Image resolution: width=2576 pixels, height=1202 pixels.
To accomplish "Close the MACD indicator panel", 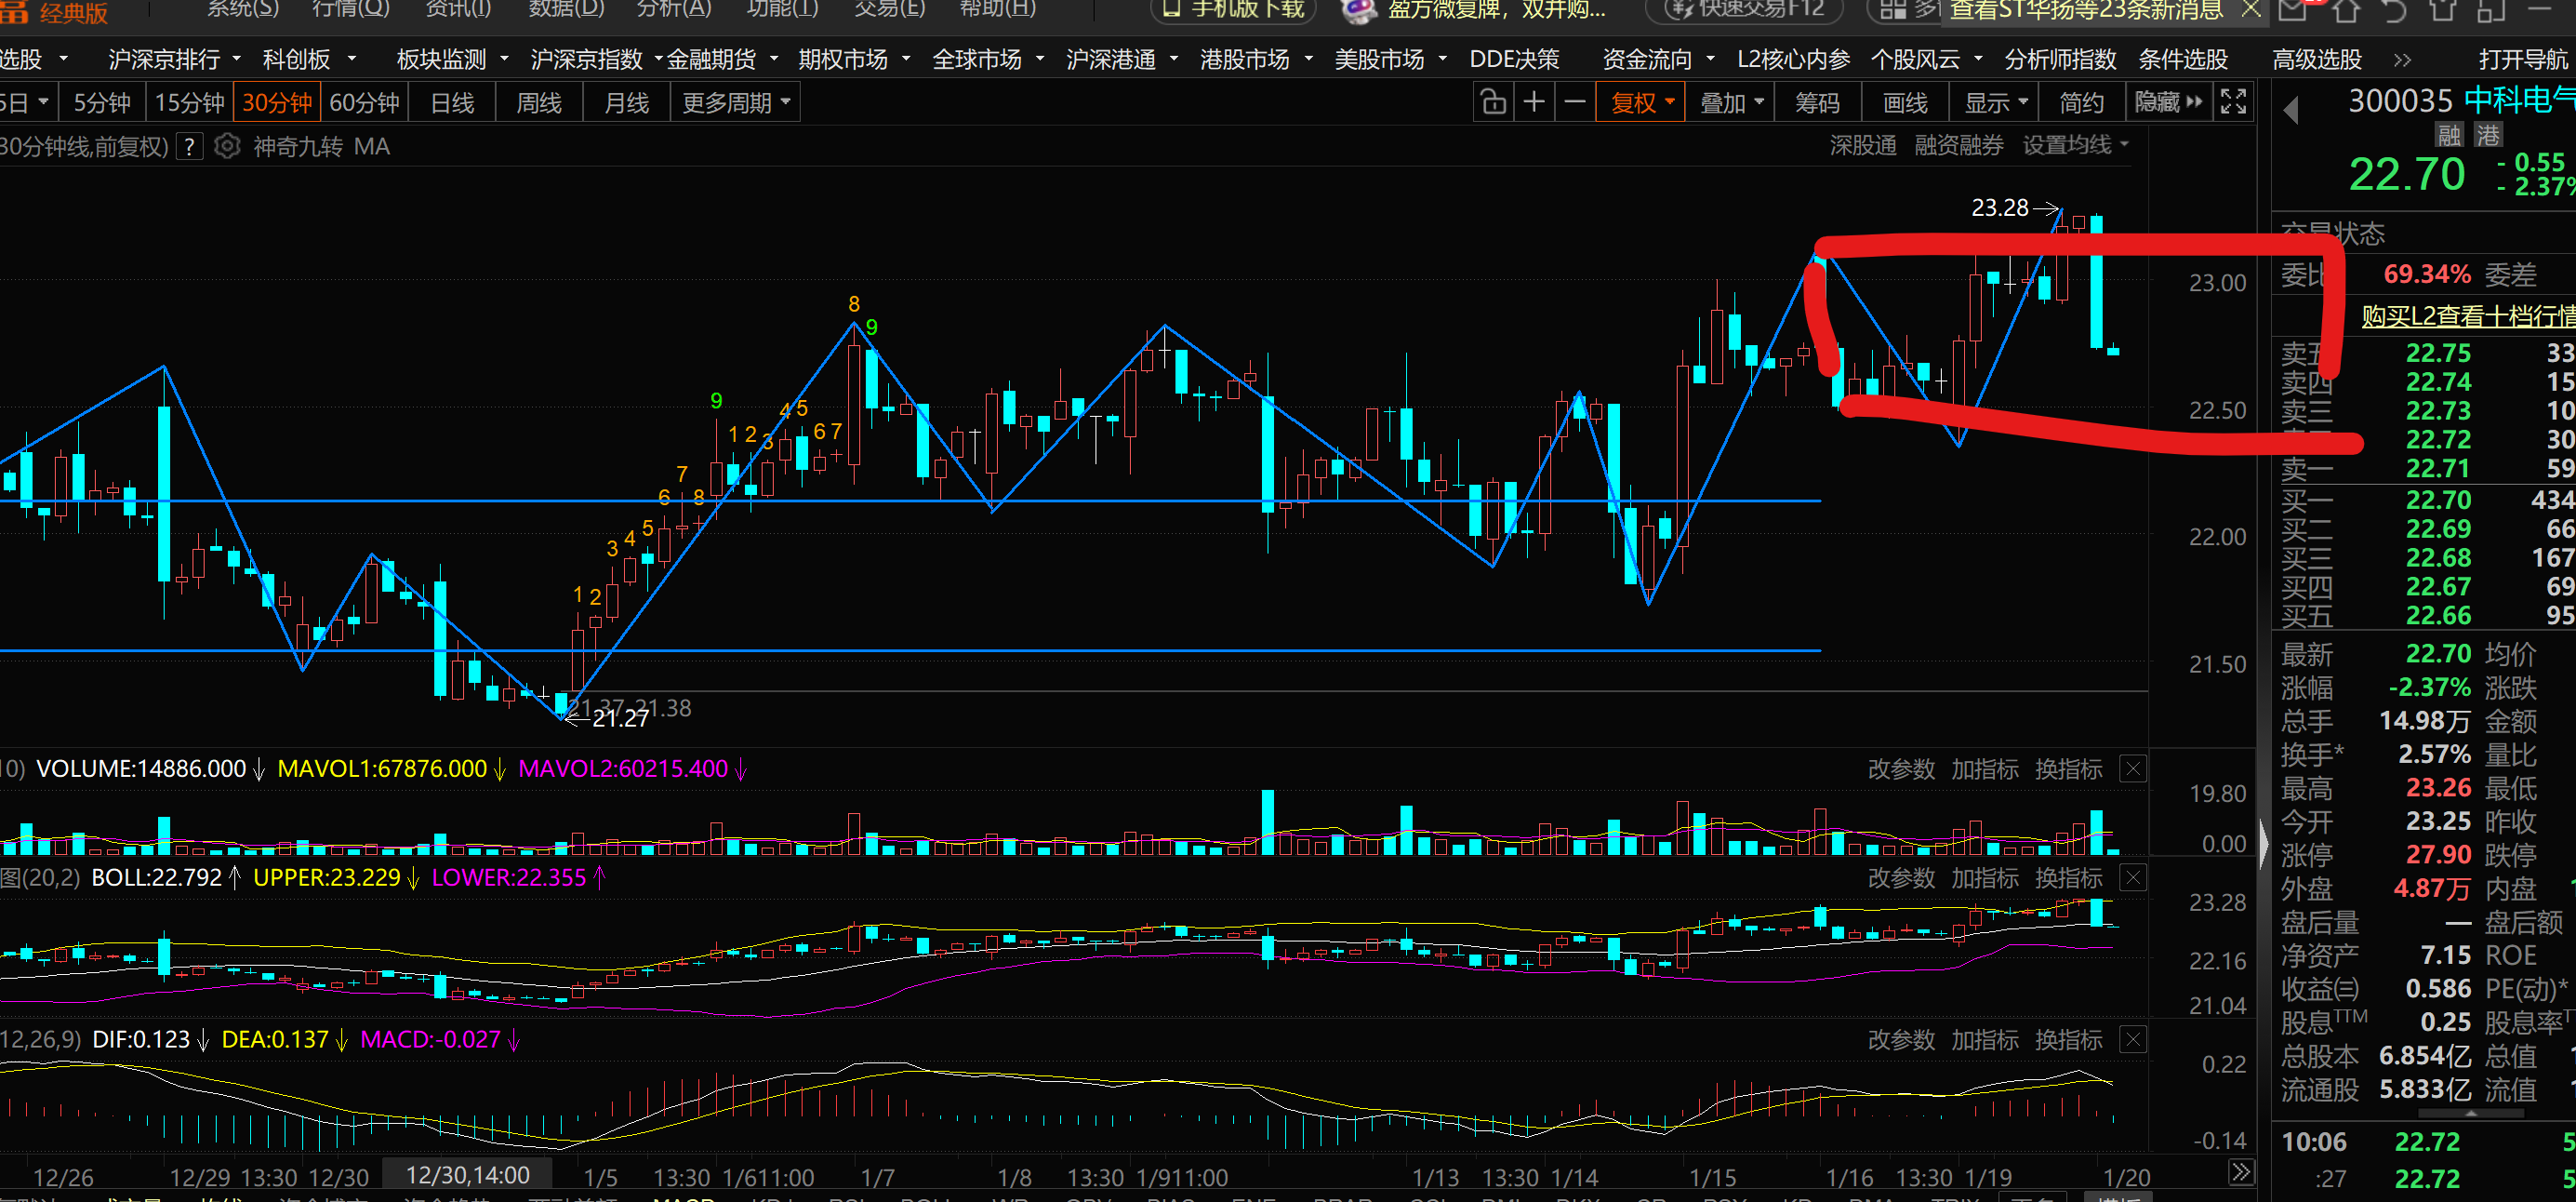I will point(2133,1040).
